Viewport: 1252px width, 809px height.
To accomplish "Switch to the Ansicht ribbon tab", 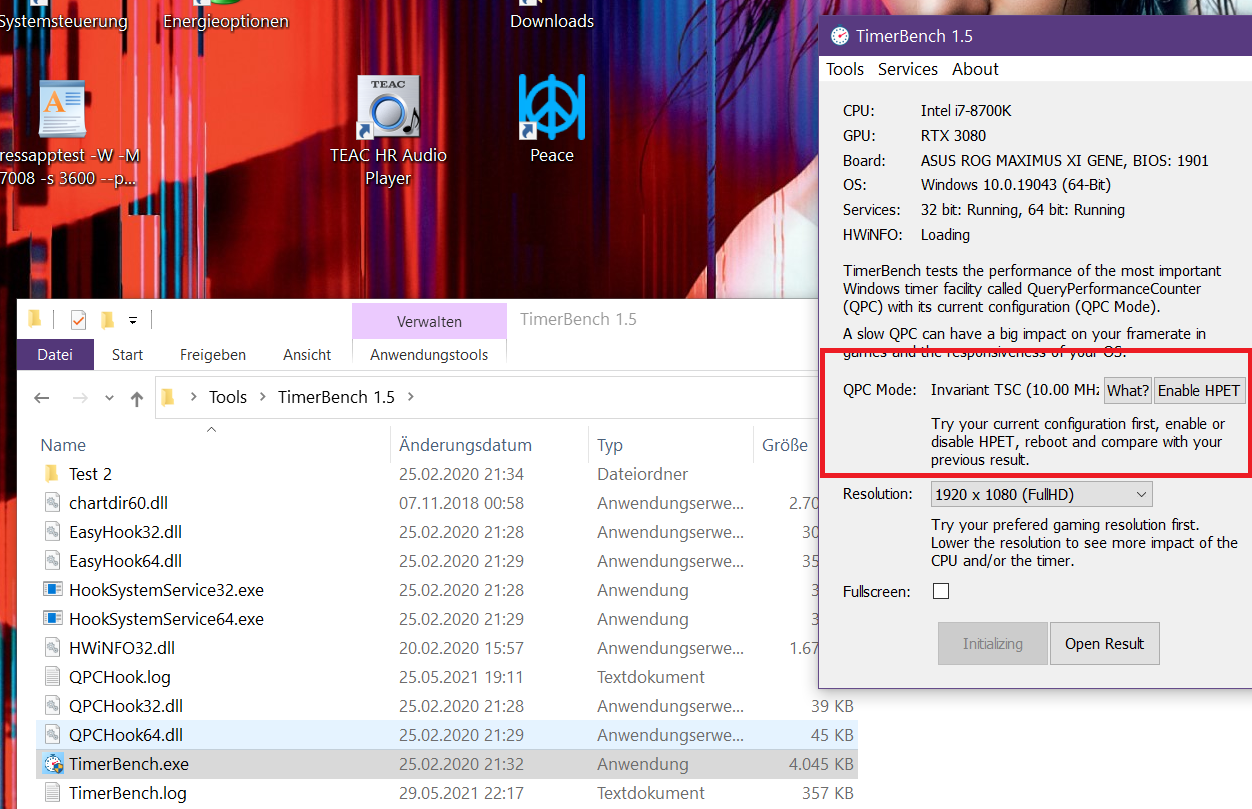I will click(307, 354).
